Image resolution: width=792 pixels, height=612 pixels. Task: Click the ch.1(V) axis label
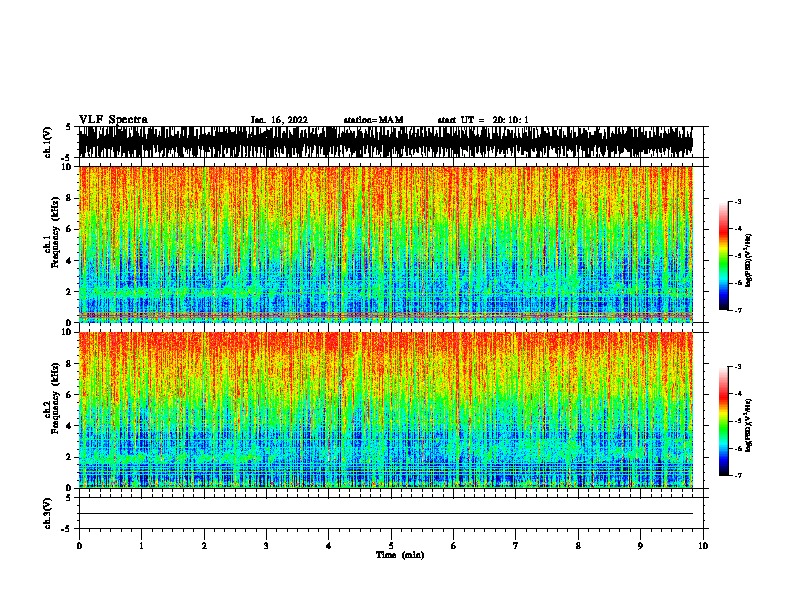[x=48, y=142]
